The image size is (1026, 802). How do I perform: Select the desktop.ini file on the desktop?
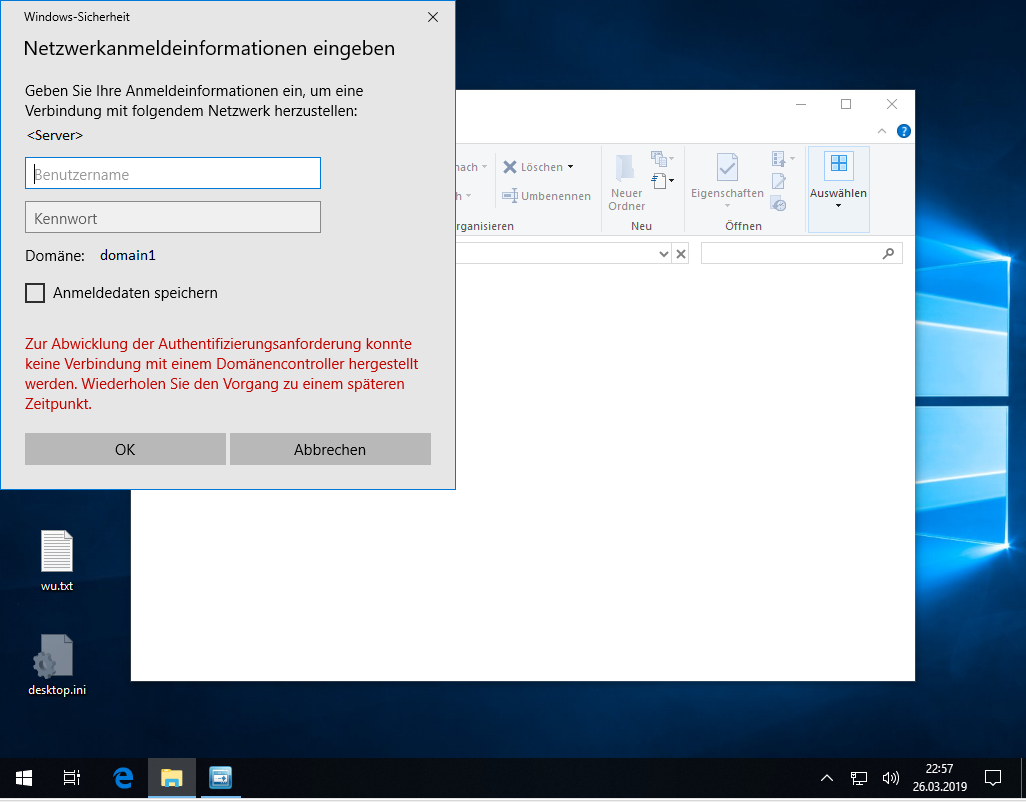tap(57, 665)
